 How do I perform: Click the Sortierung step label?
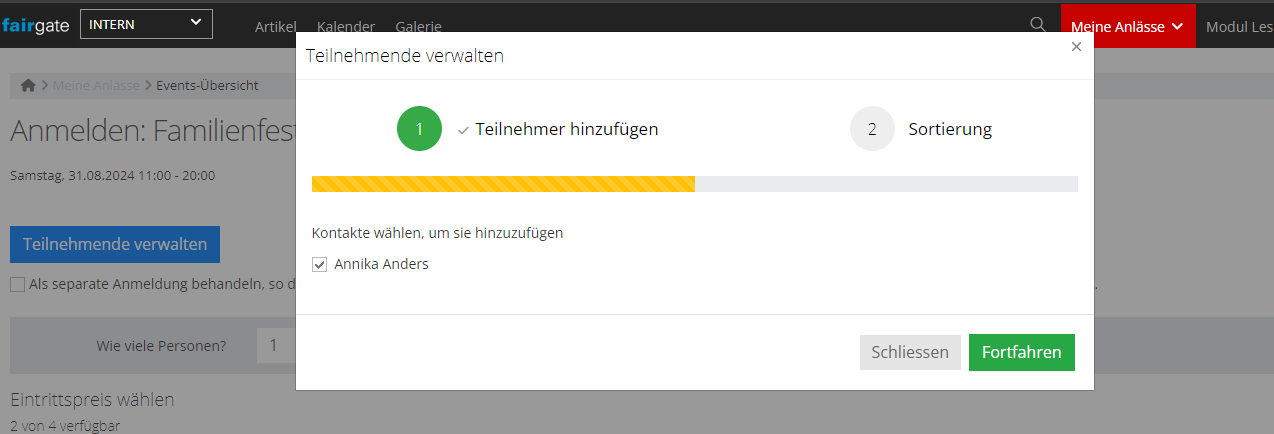950,129
